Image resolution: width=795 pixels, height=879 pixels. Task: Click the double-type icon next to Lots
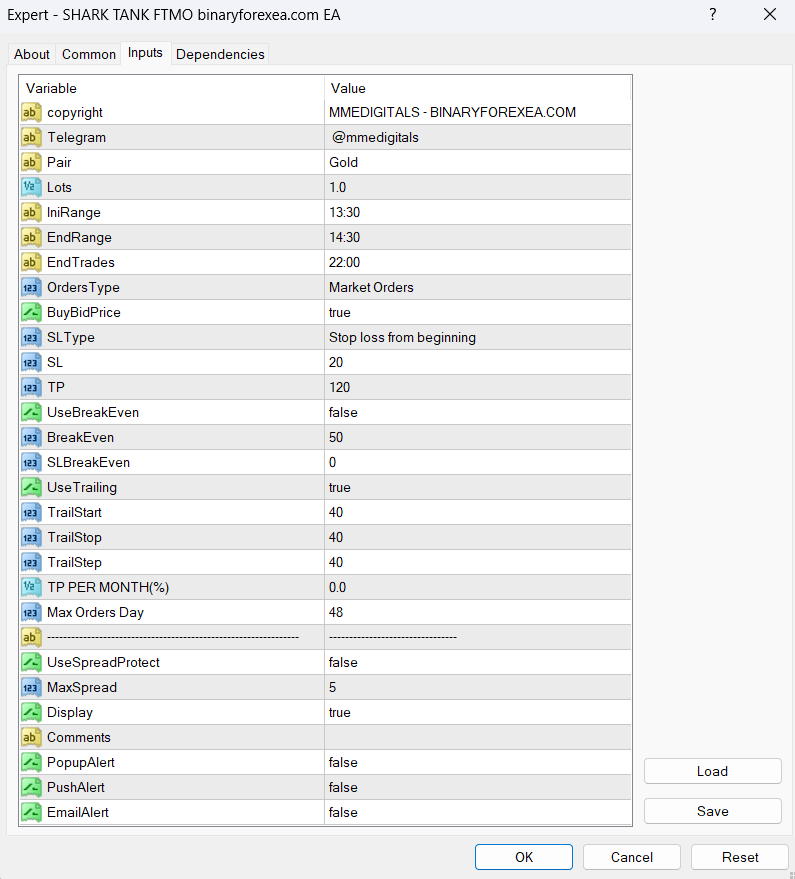(31, 188)
